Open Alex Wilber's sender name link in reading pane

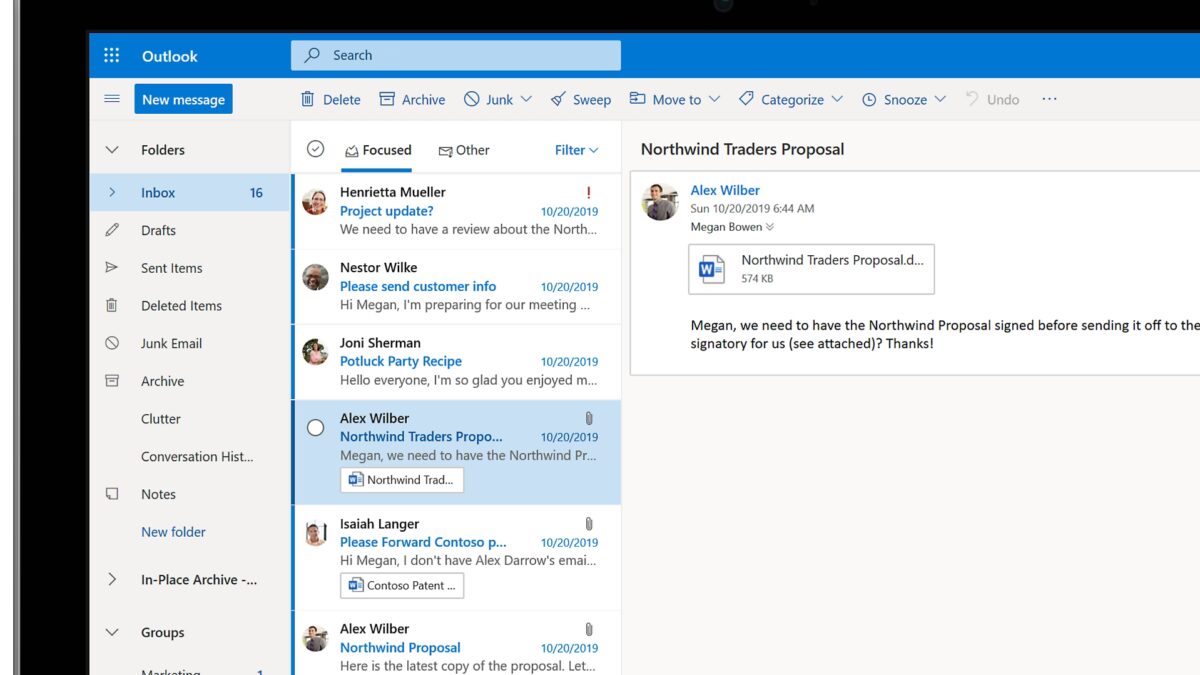point(725,190)
